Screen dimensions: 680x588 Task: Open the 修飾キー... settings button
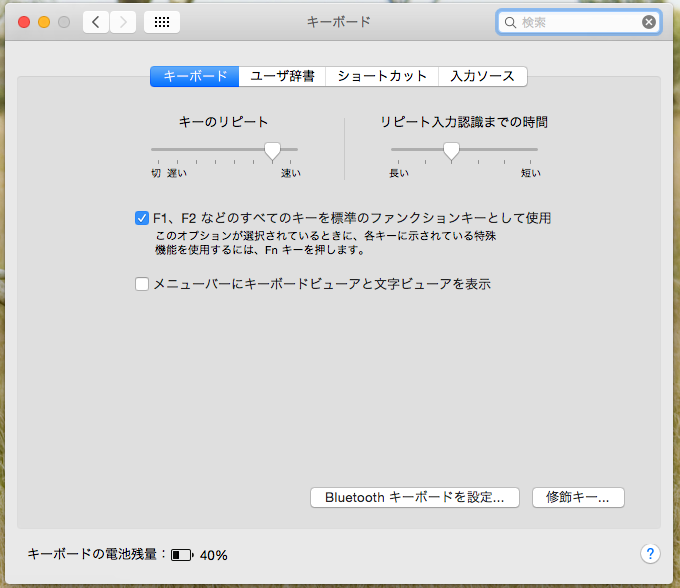[x=579, y=497]
